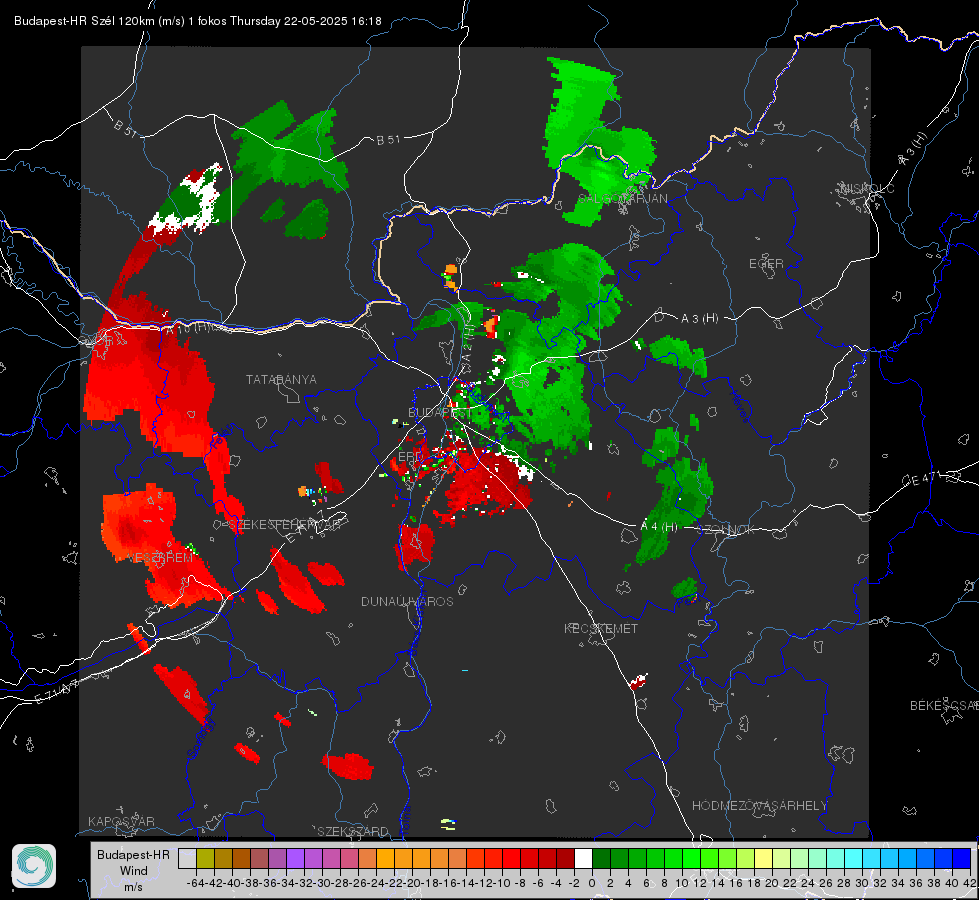Click the radar title text with date 22-05-2025
The image size is (979, 900).
[x=198, y=21]
